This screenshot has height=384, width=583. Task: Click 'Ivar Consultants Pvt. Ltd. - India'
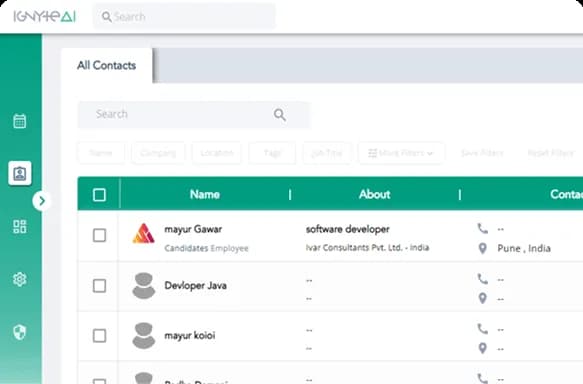(367, 248)
